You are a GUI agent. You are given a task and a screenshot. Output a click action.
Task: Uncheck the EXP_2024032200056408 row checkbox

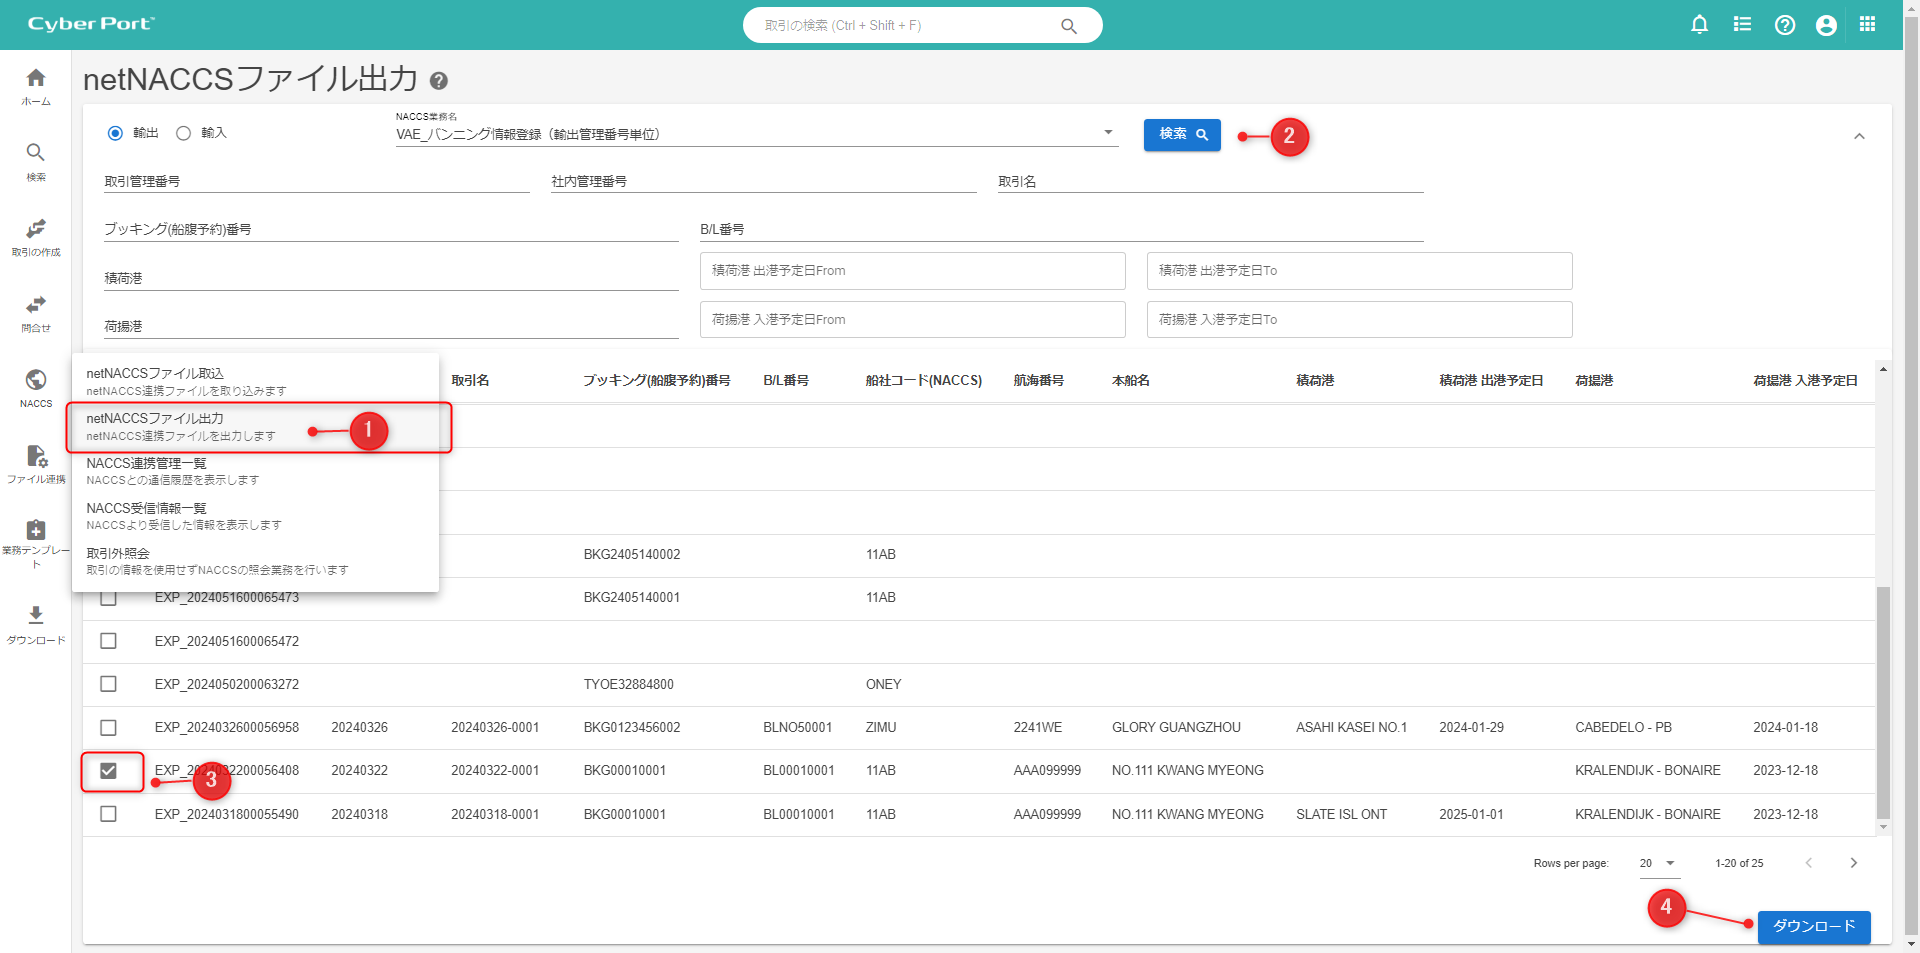coord(109,771)
